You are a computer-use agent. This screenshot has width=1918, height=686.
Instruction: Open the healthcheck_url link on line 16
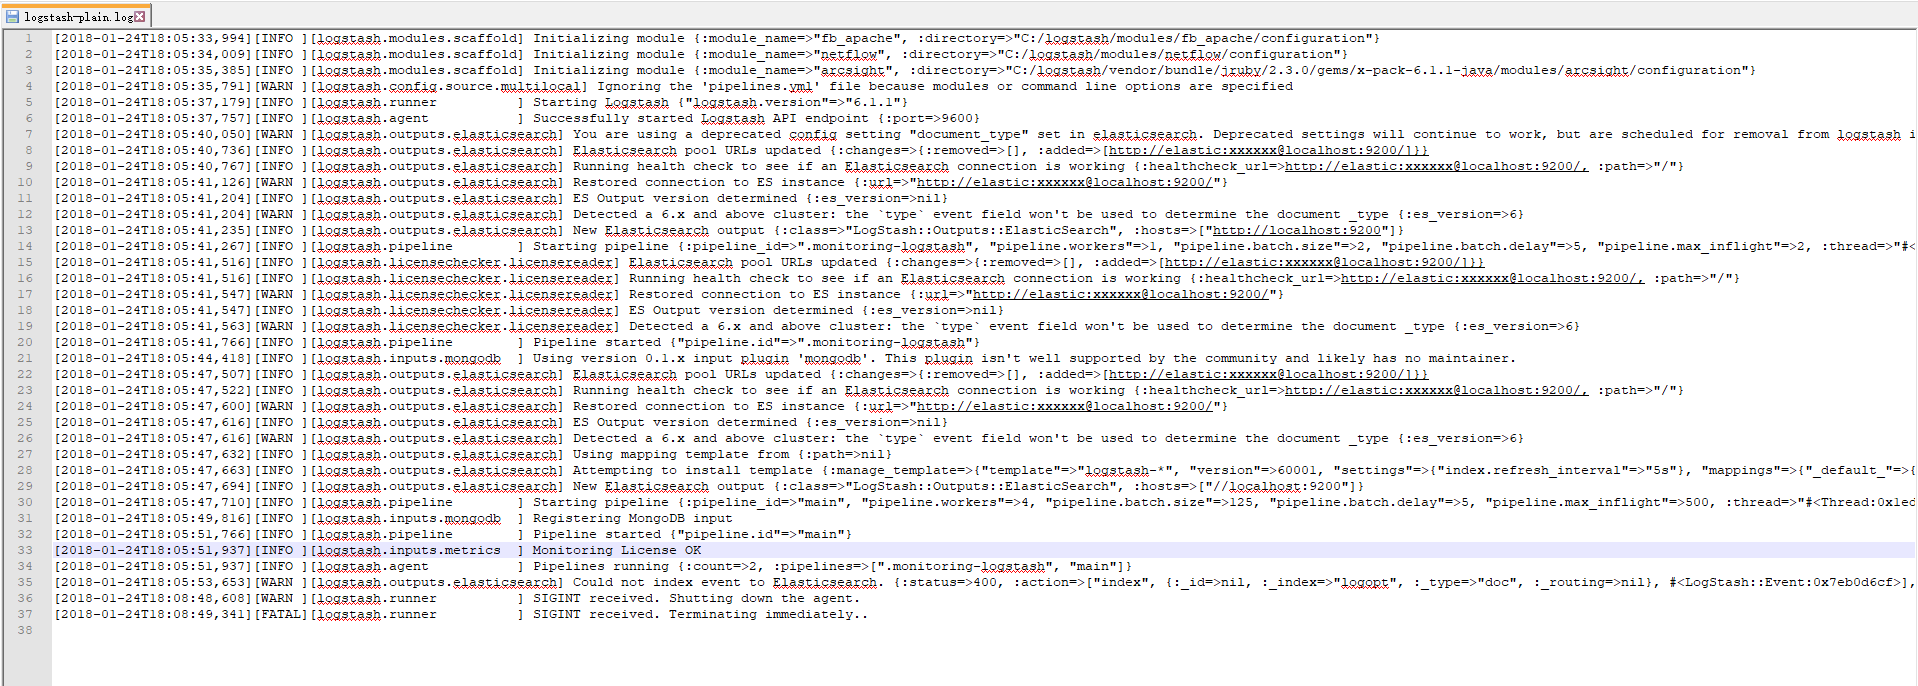coord(1492,278)
